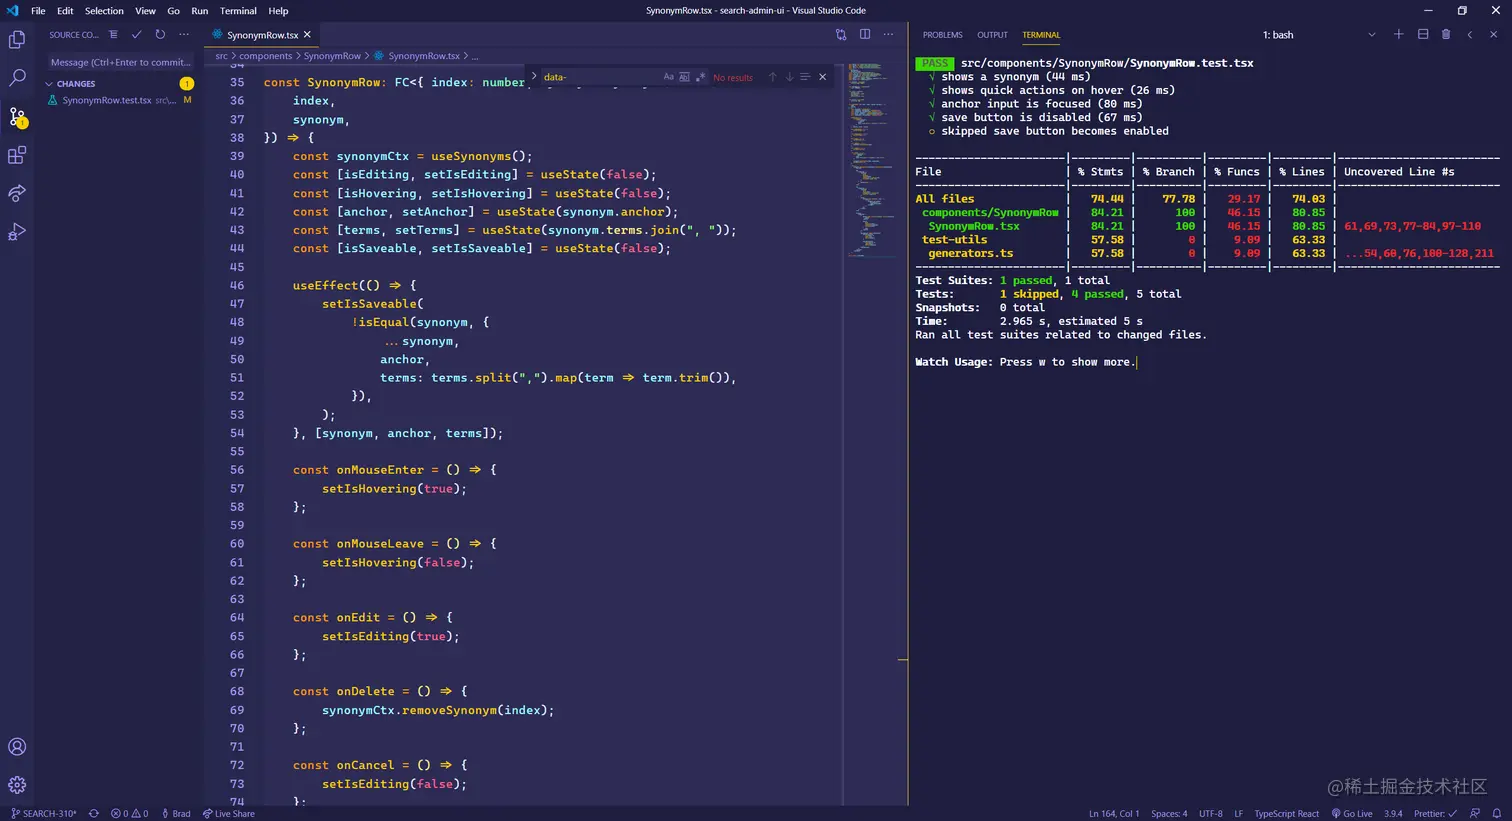Create a new terminal with plus icon
This screenshot has width=1512, height=821.
click(1399, 35)
